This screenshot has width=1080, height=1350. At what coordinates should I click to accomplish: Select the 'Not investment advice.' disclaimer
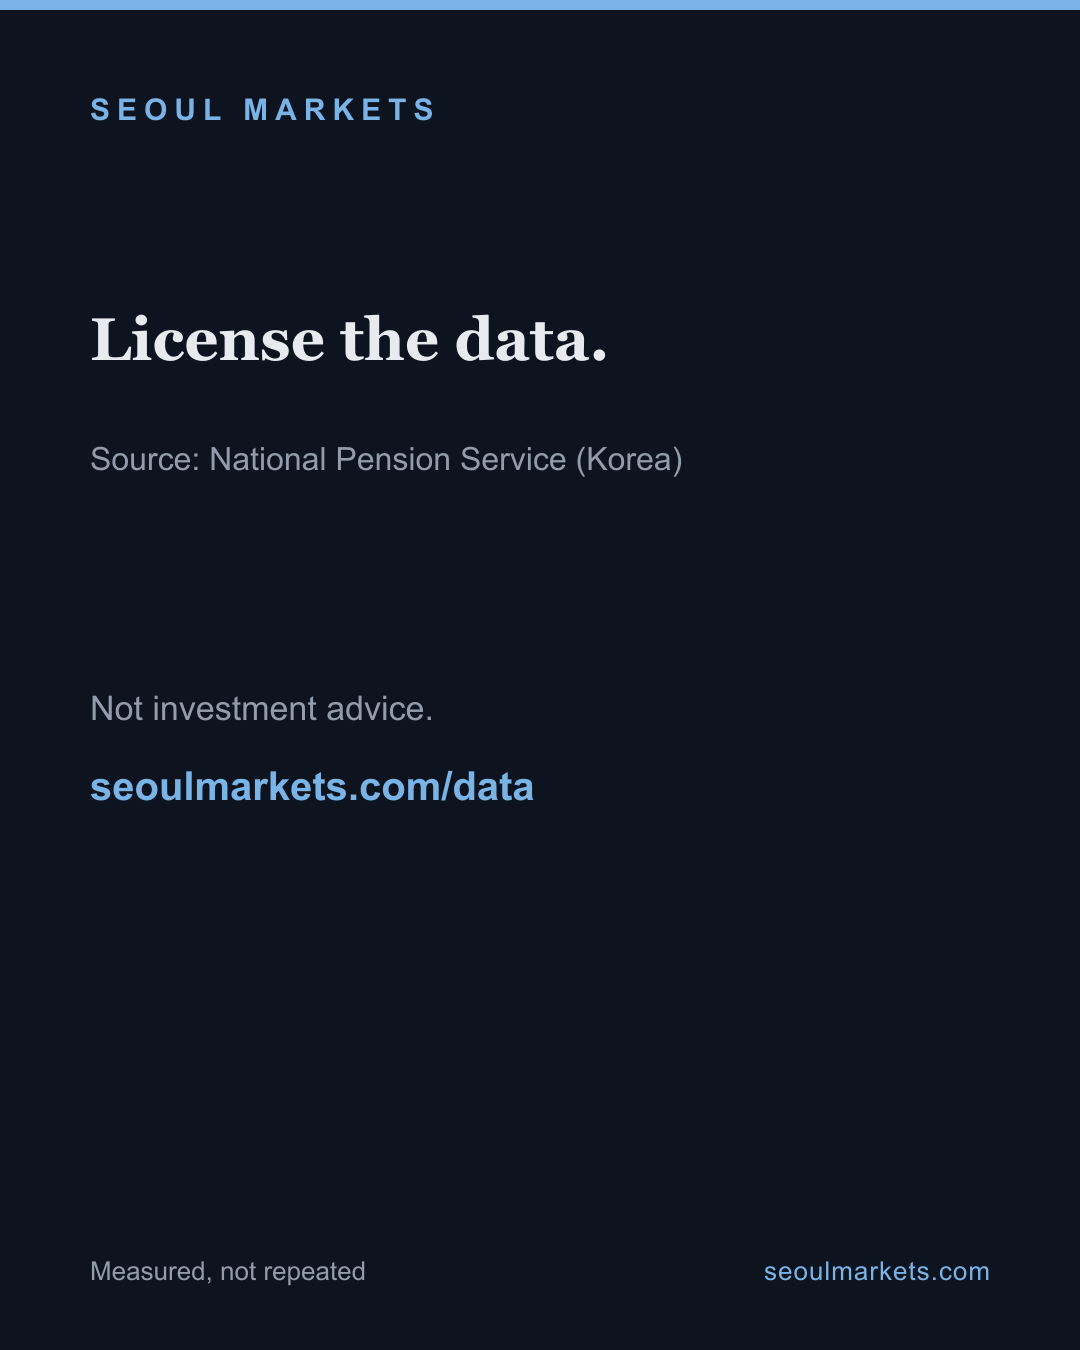tap(261, 708)
